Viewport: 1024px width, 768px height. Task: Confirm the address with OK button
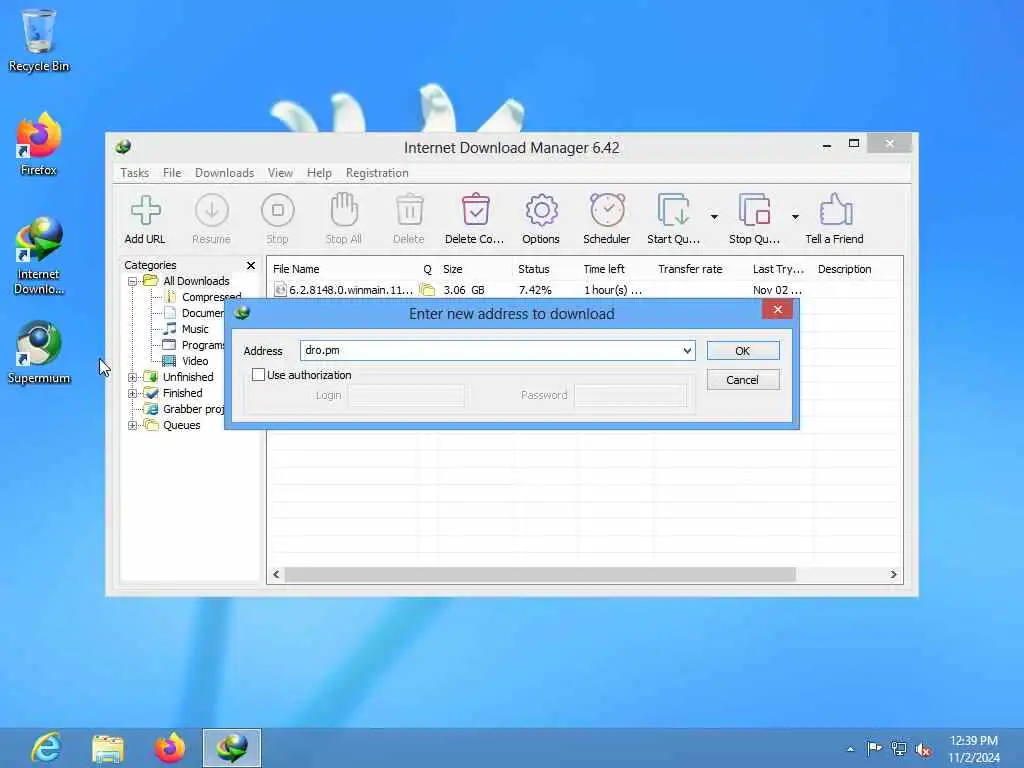[x=743, y=351]
